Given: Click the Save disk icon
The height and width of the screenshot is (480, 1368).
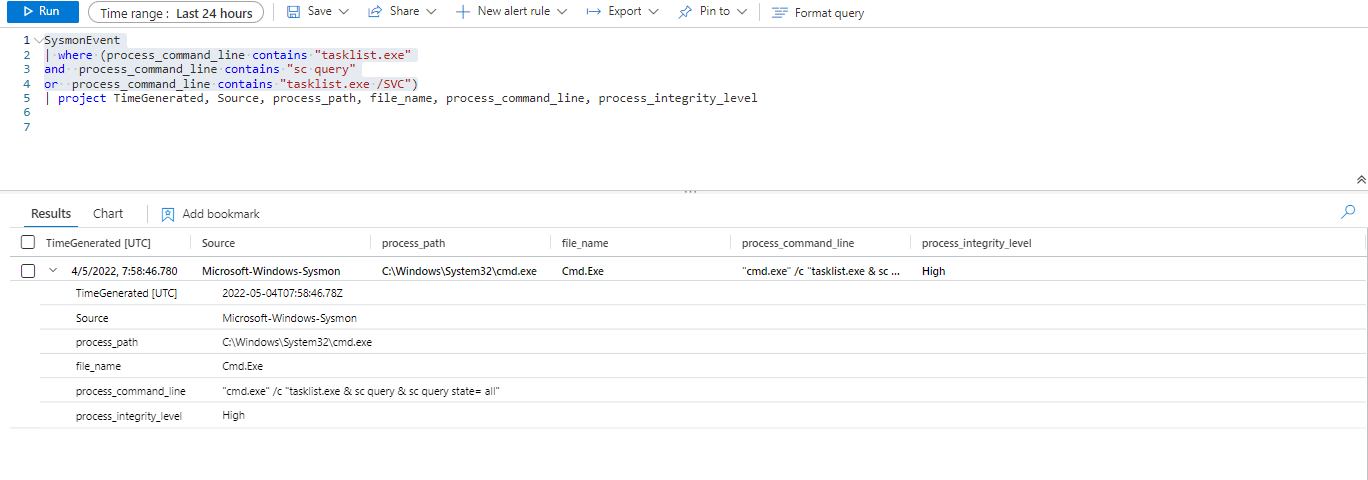Looking at the screenshot, I should [x=294, y=12].
